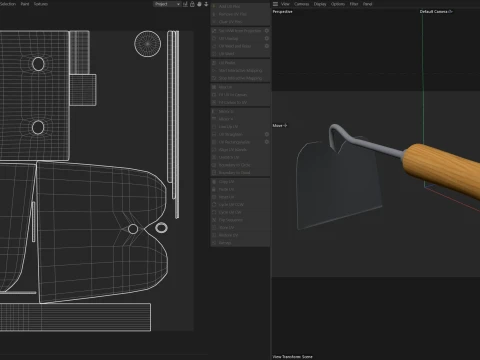Open the viewport Display menu

click(x=320, y=4)
